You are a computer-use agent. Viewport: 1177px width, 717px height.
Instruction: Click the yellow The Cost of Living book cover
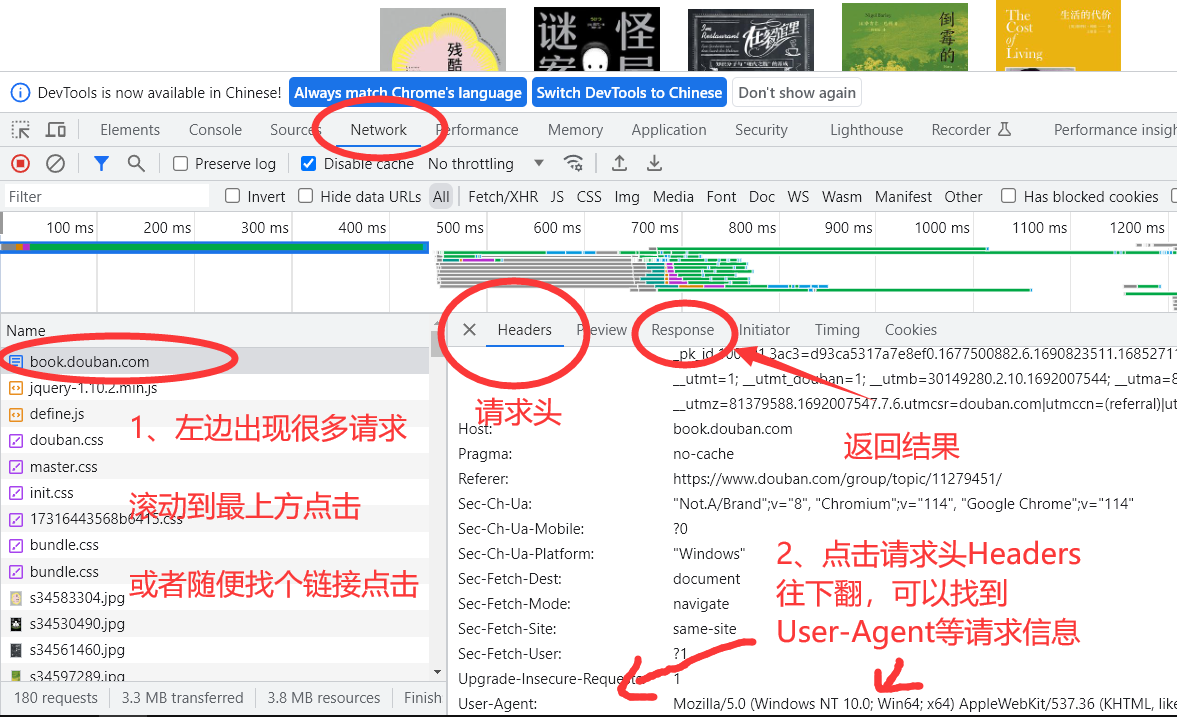(1058, 36)
